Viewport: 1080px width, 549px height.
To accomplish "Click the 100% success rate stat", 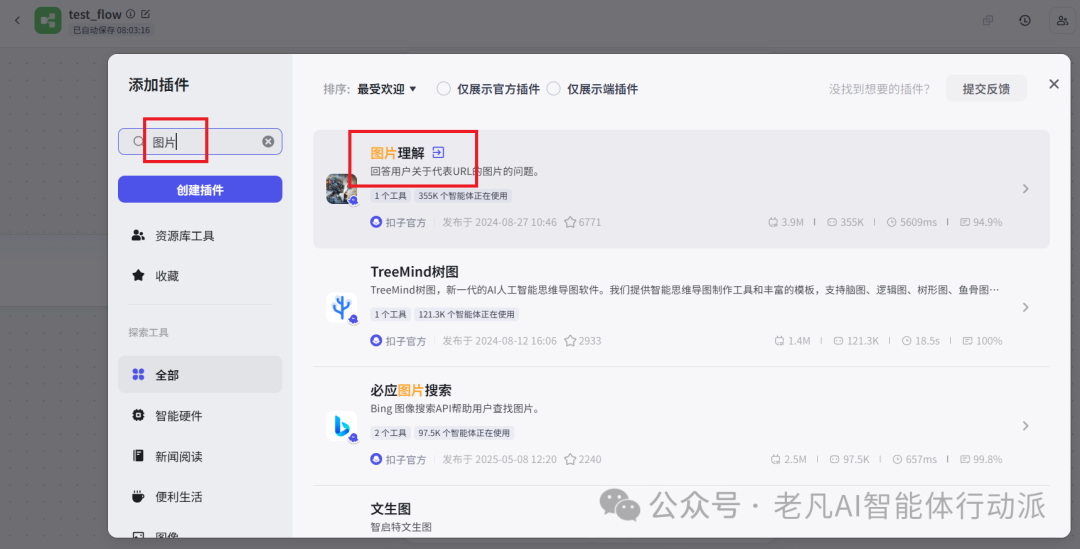I will pos(982,341).
